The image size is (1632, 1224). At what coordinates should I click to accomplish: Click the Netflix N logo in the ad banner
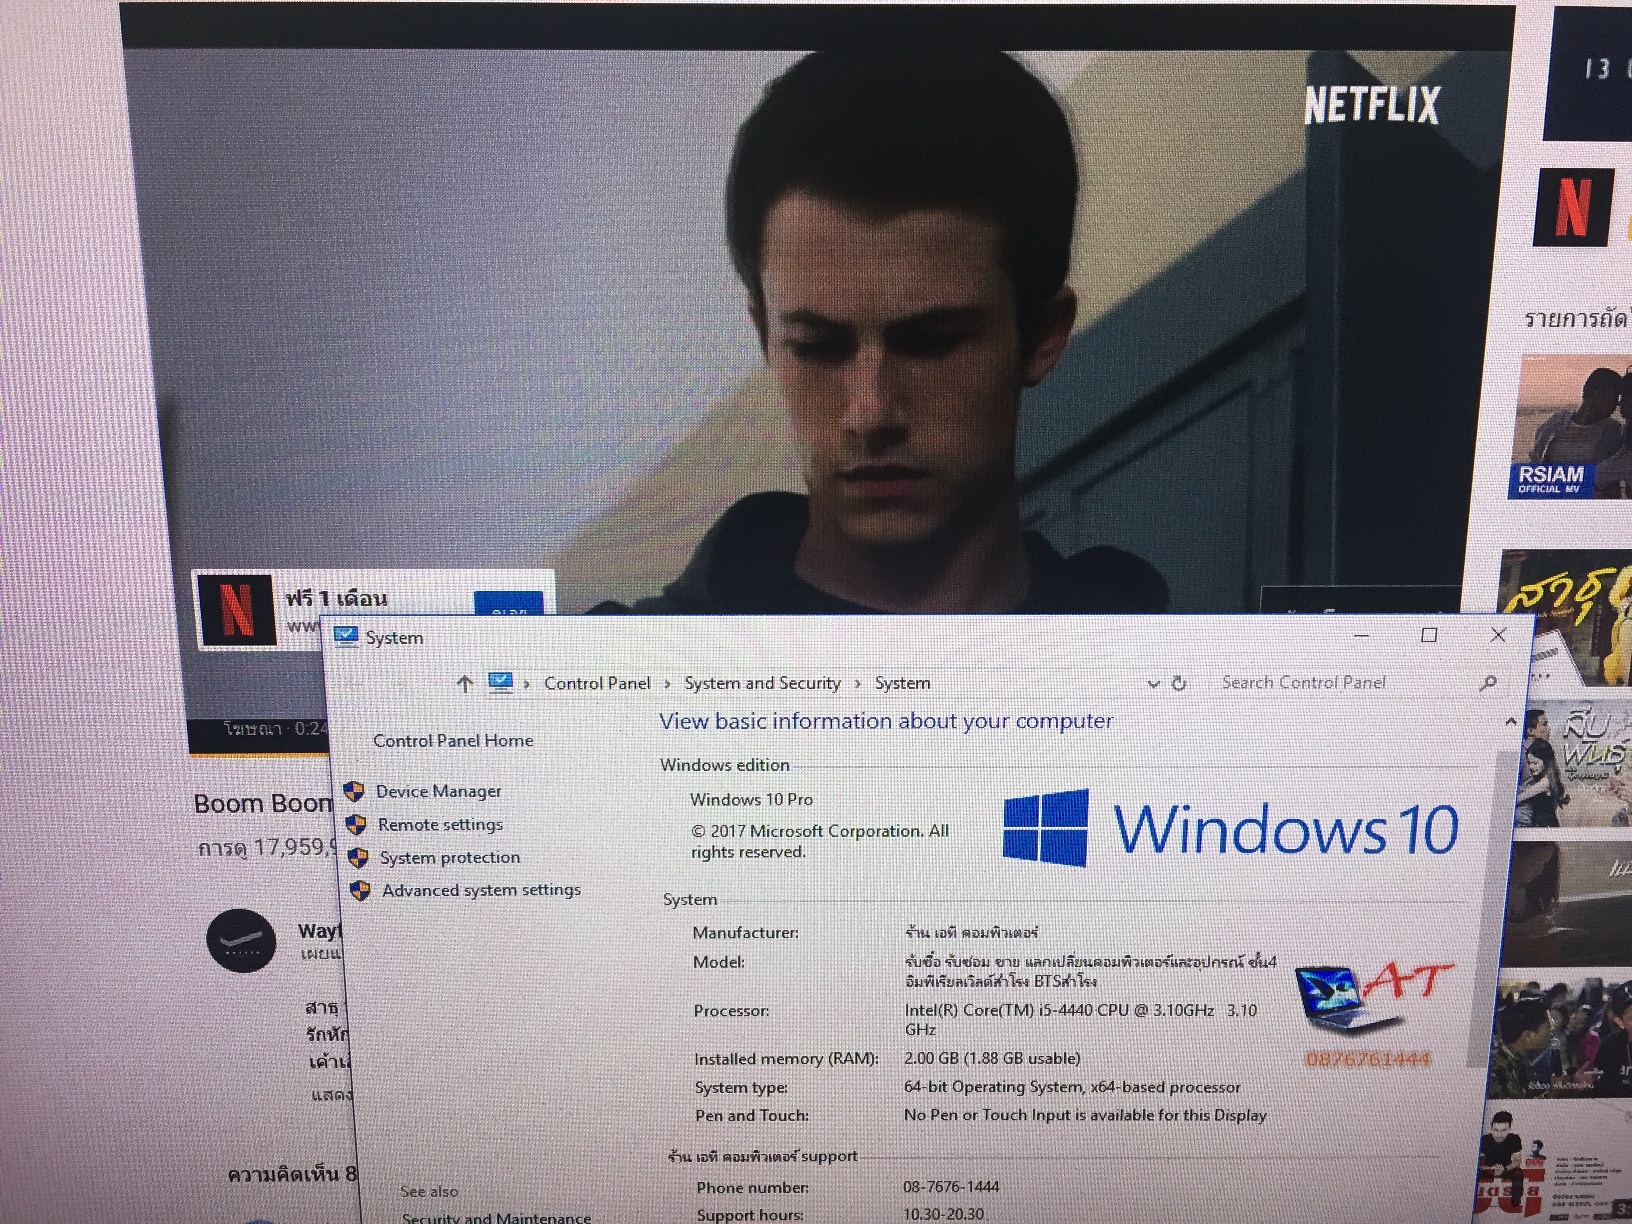point(236,609)
